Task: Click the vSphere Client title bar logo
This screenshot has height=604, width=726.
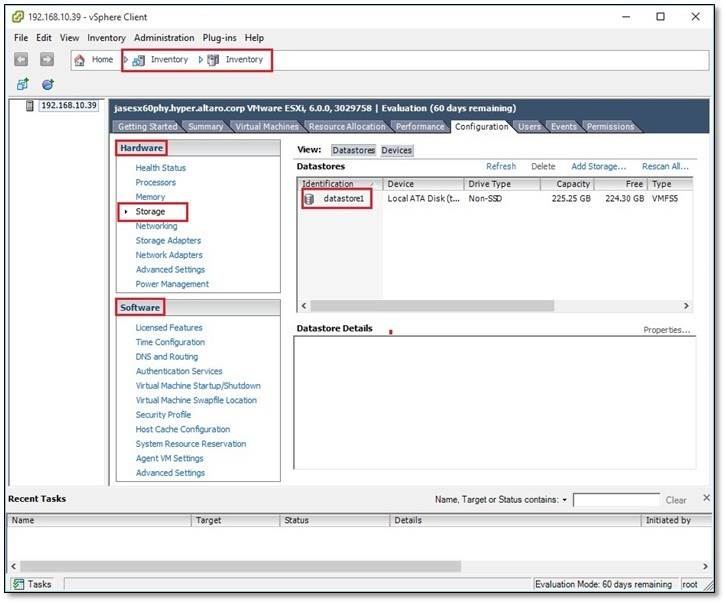Action: pyautogui.click(x=18, y=17)
